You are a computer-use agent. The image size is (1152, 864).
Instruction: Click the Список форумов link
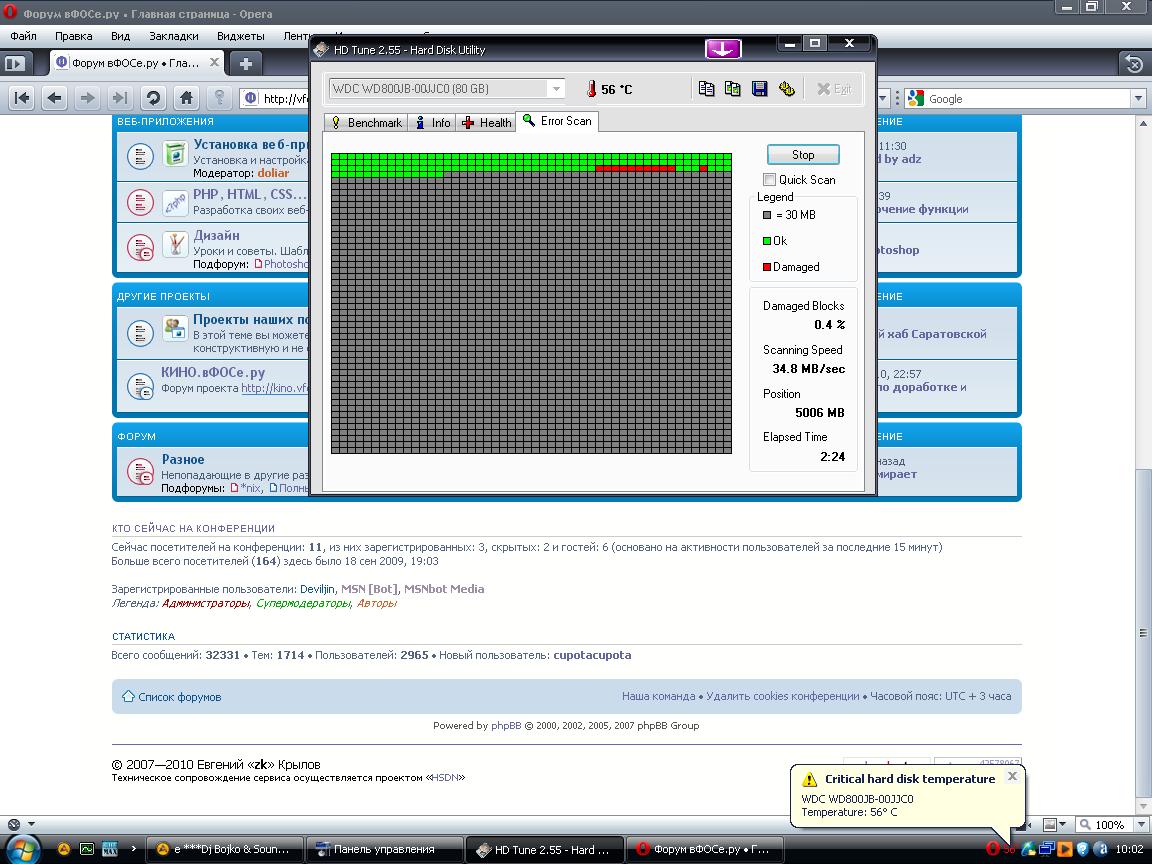pos(179,697)
